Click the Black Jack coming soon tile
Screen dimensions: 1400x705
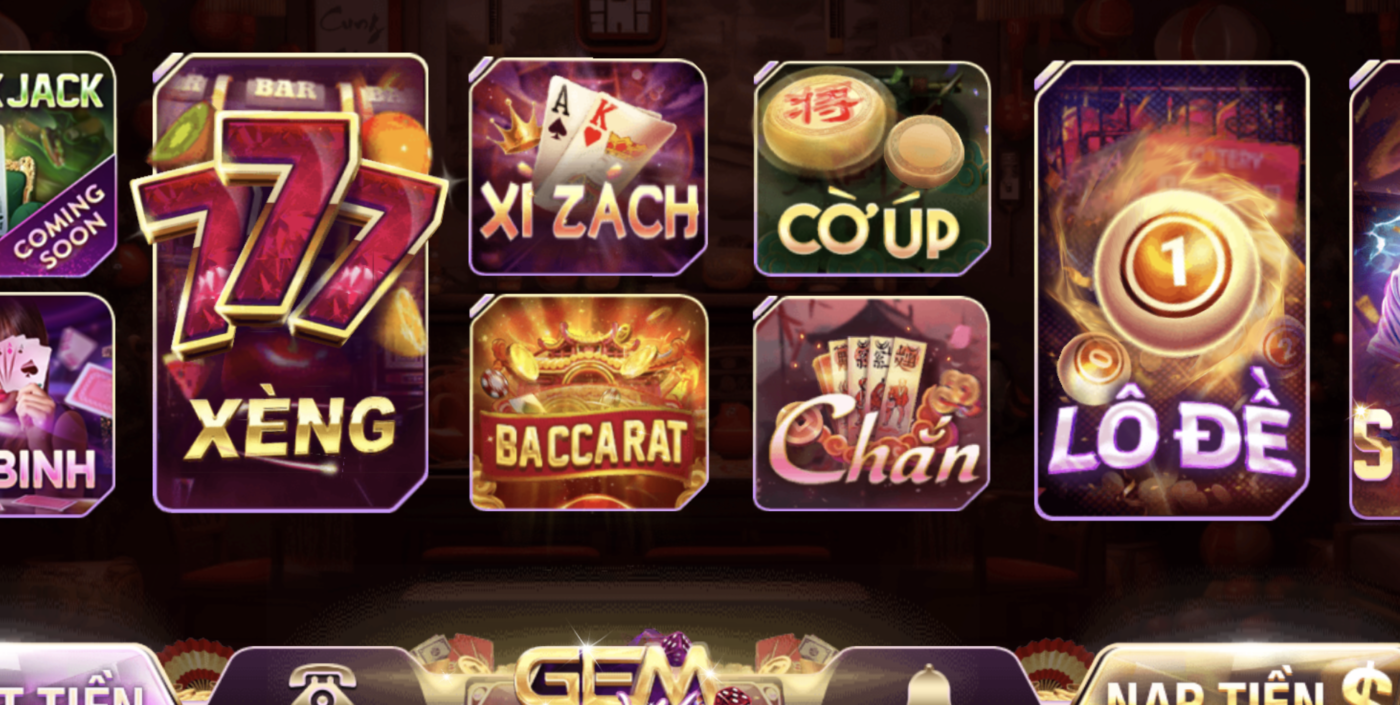point(57,164)
